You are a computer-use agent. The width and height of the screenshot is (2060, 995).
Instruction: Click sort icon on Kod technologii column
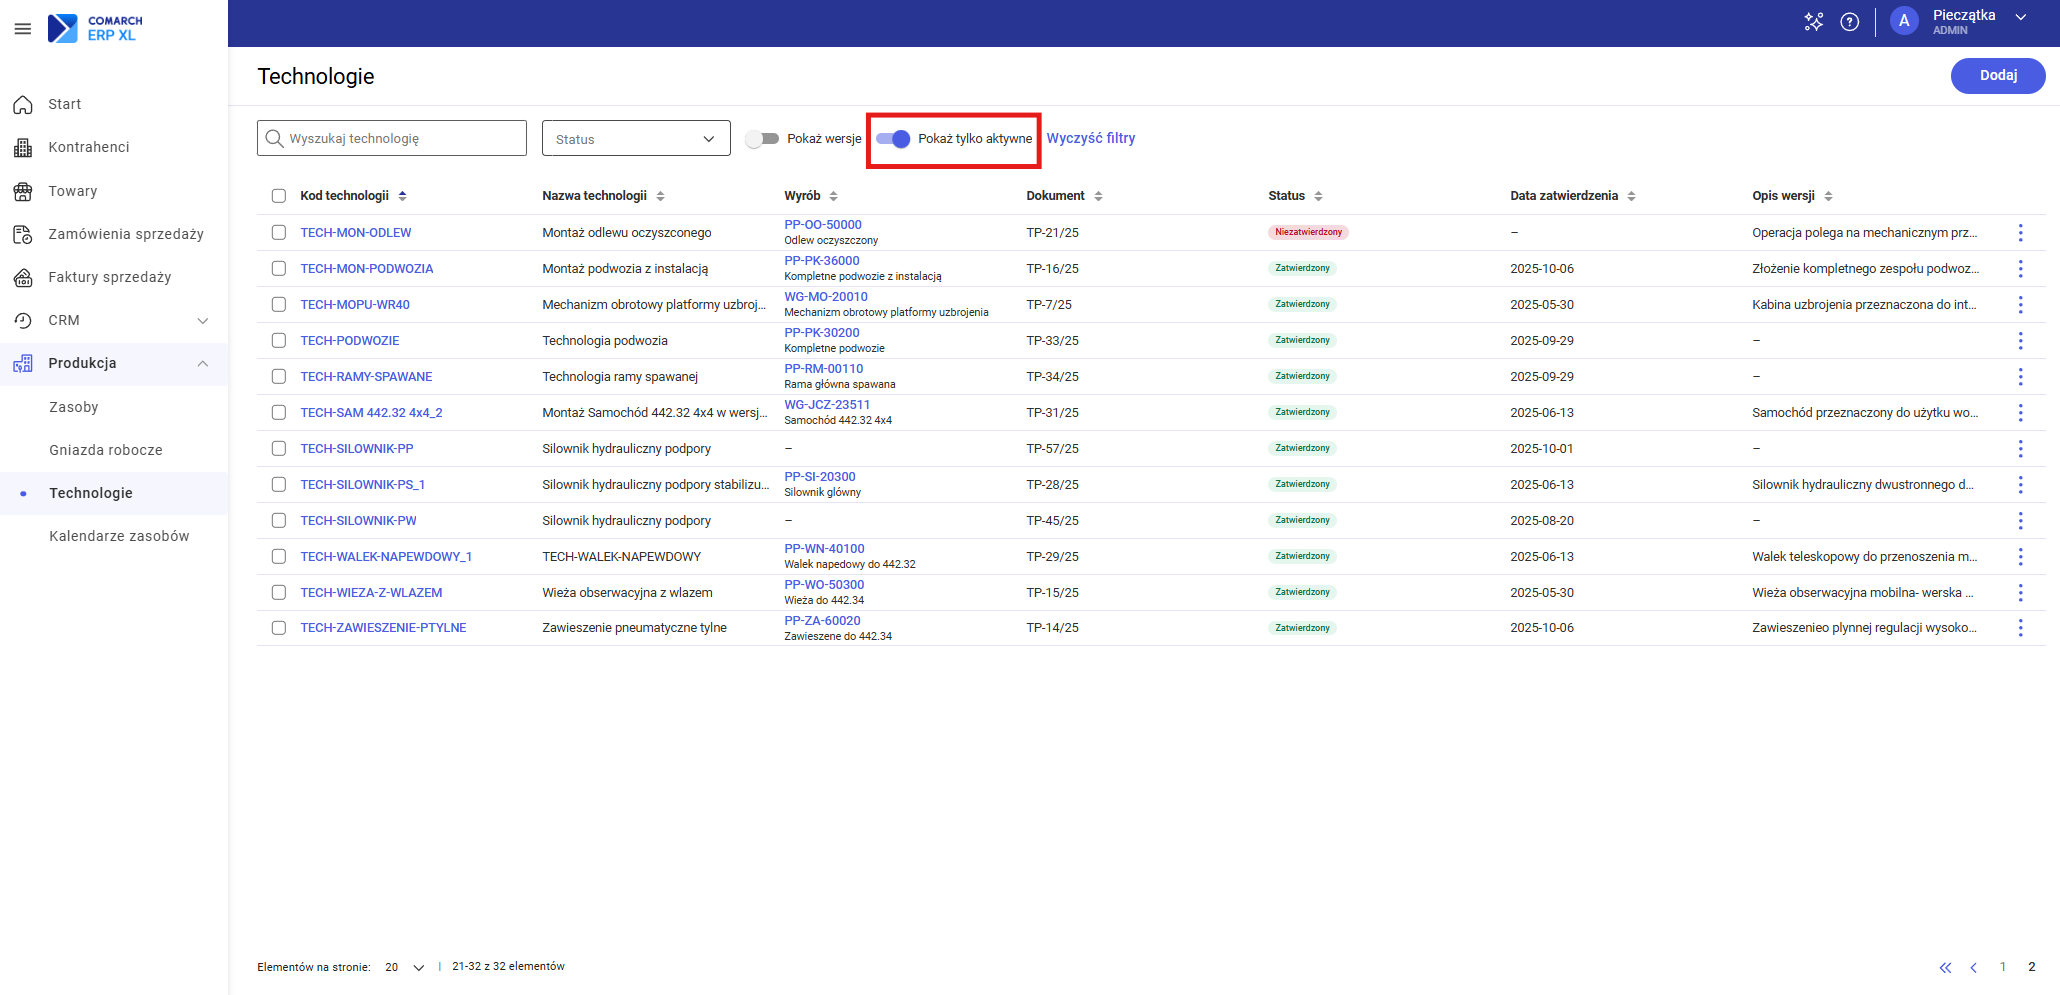point(402,196)
